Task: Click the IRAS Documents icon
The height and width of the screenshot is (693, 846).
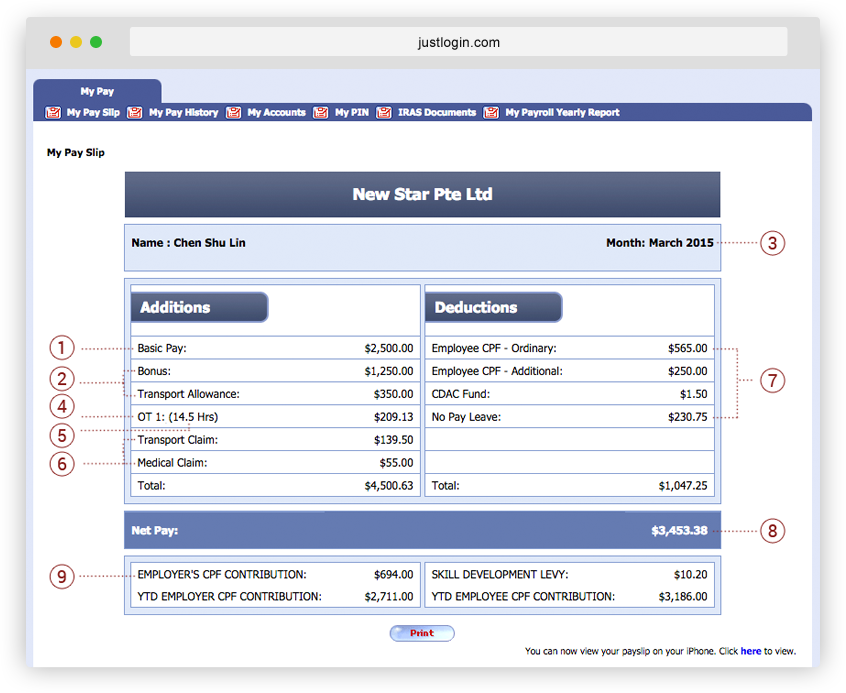Action: click(x=384, y=113)
